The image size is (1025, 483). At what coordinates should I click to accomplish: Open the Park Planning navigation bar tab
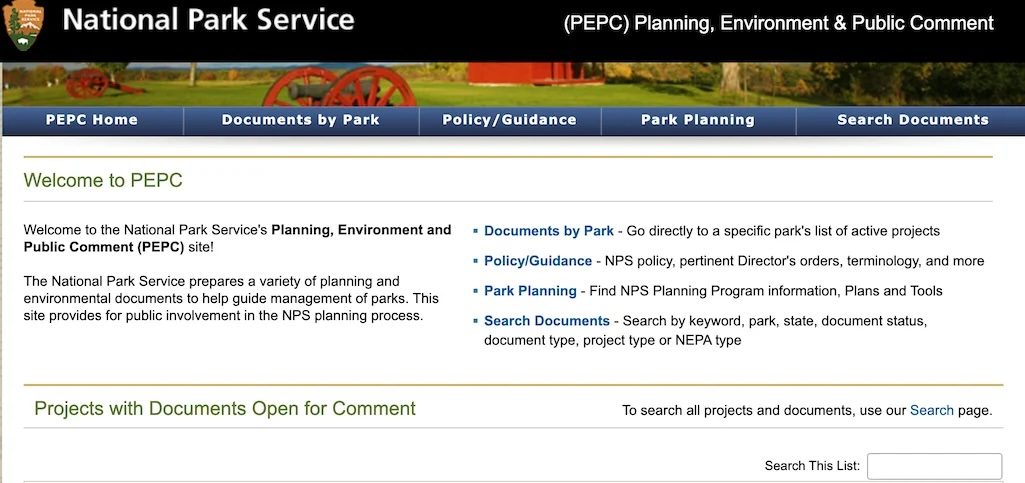click(x=697, y=120)
